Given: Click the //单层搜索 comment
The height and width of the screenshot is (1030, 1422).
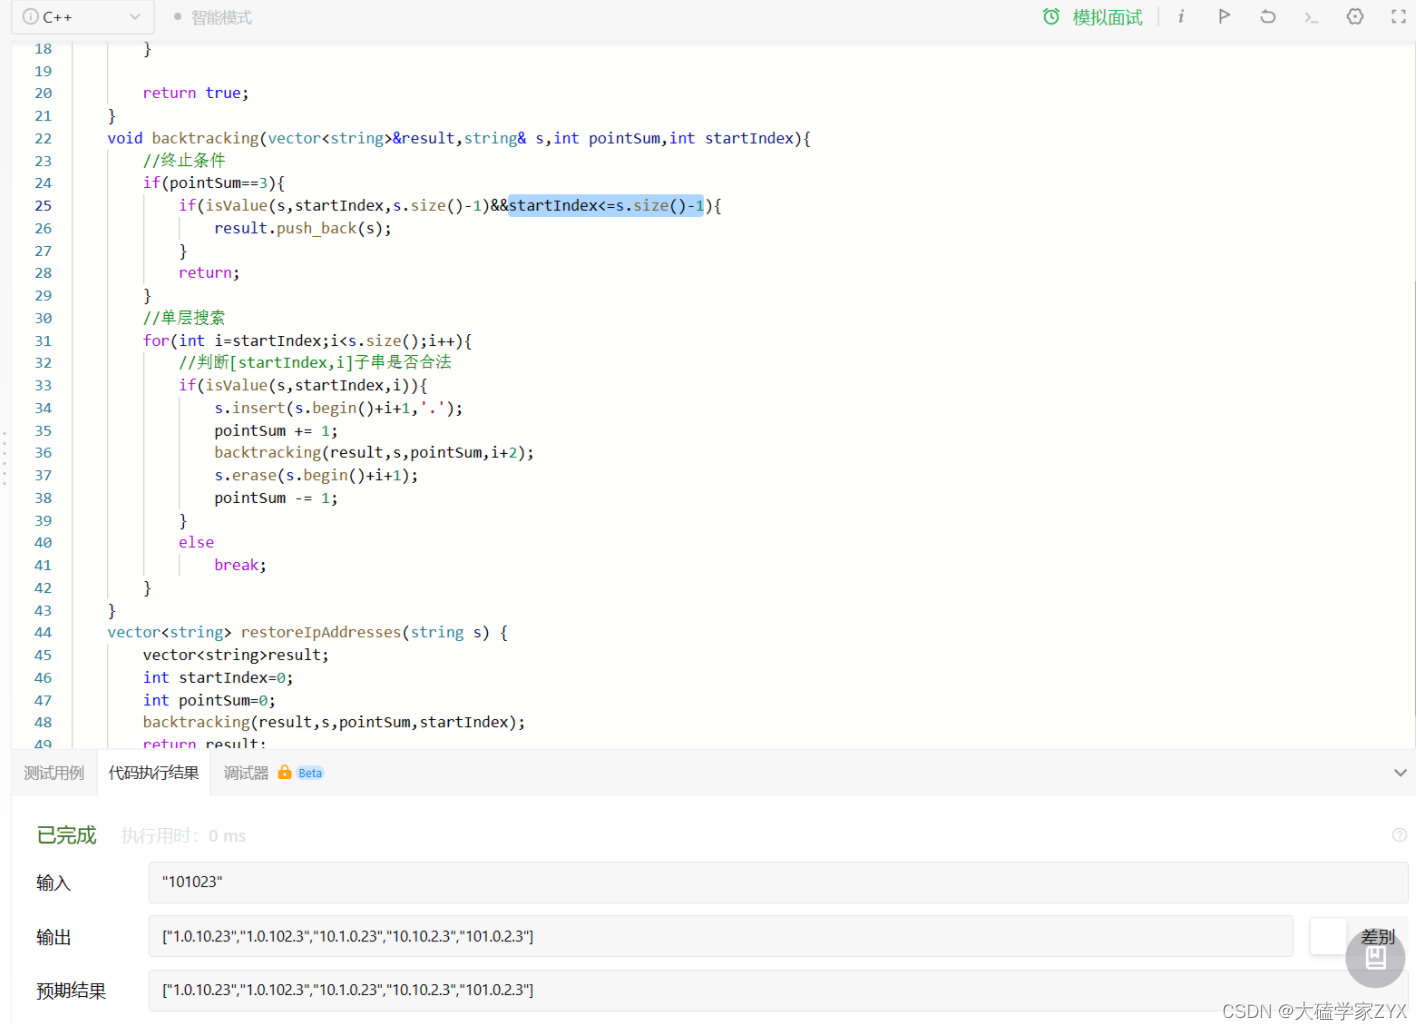Looking at the screenshot, I should click(184, 318).
